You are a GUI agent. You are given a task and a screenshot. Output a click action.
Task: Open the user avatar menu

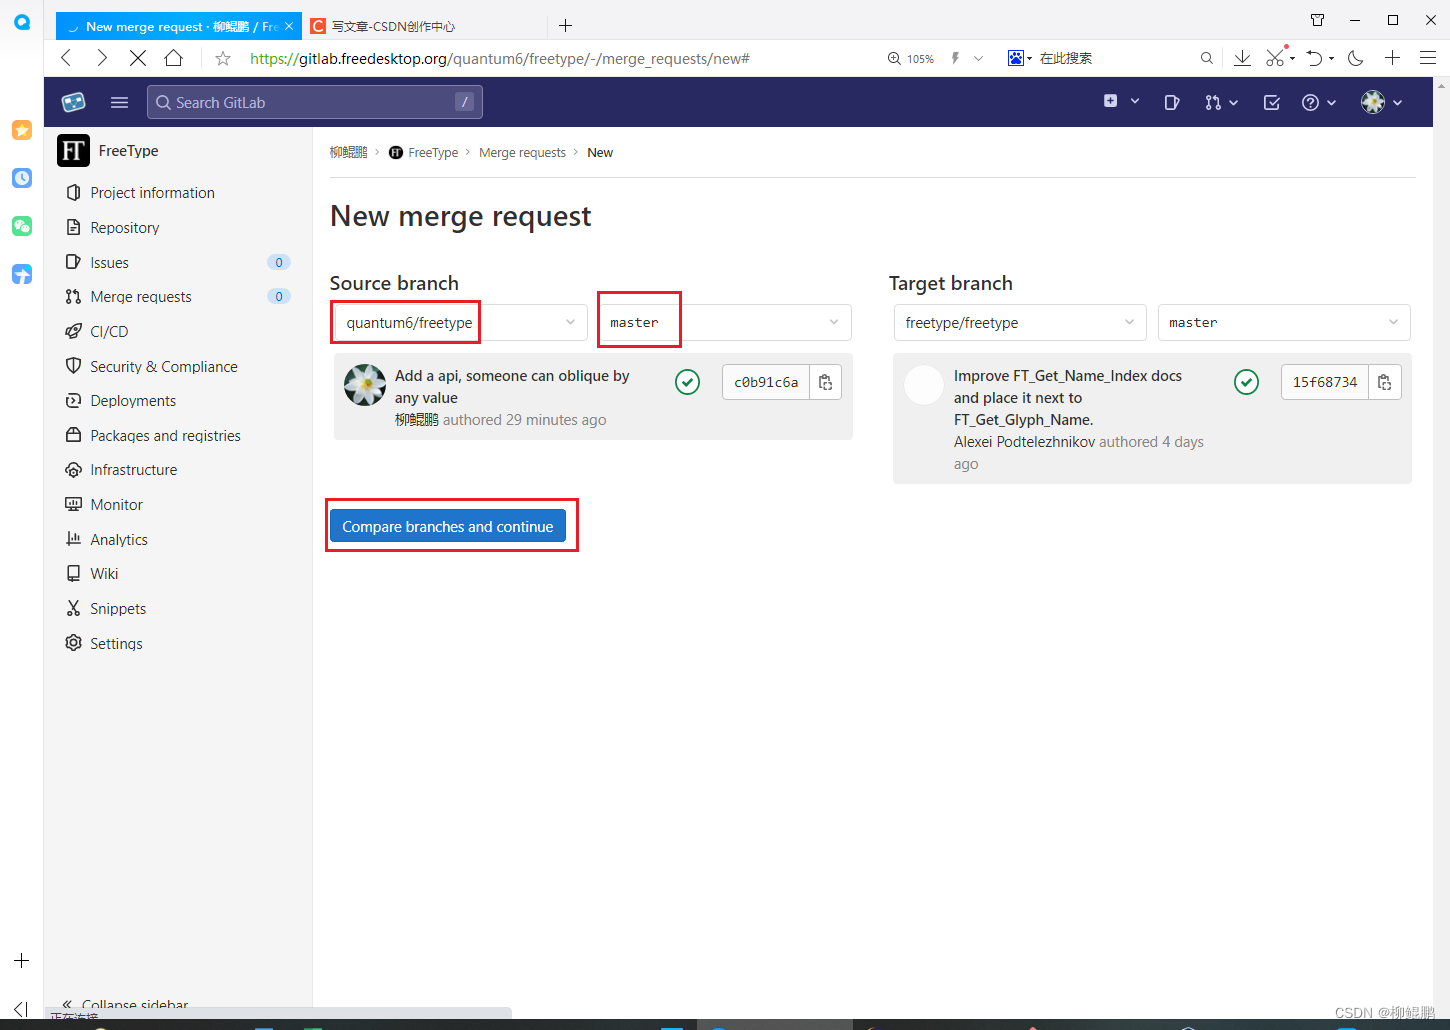pos(1381,102)
